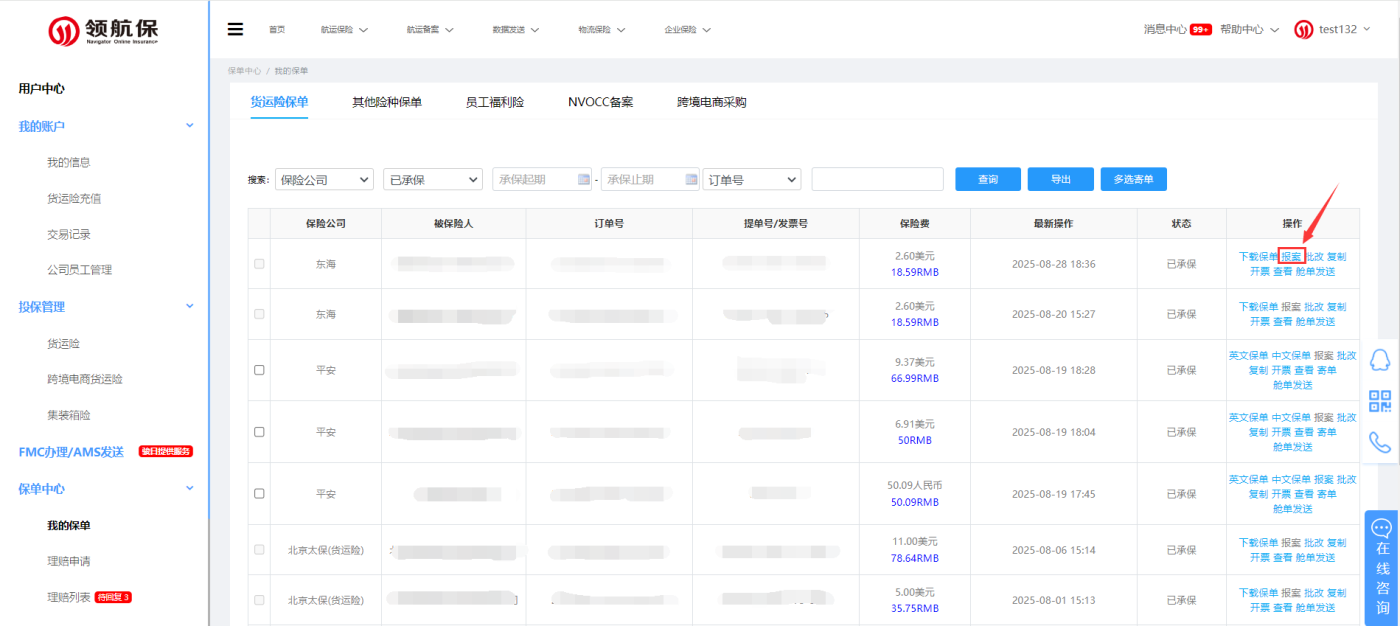The height and width of the screenshot is (626, 1400).
Task: Open calendar icon in 承保止期 field
Action: 691,179
